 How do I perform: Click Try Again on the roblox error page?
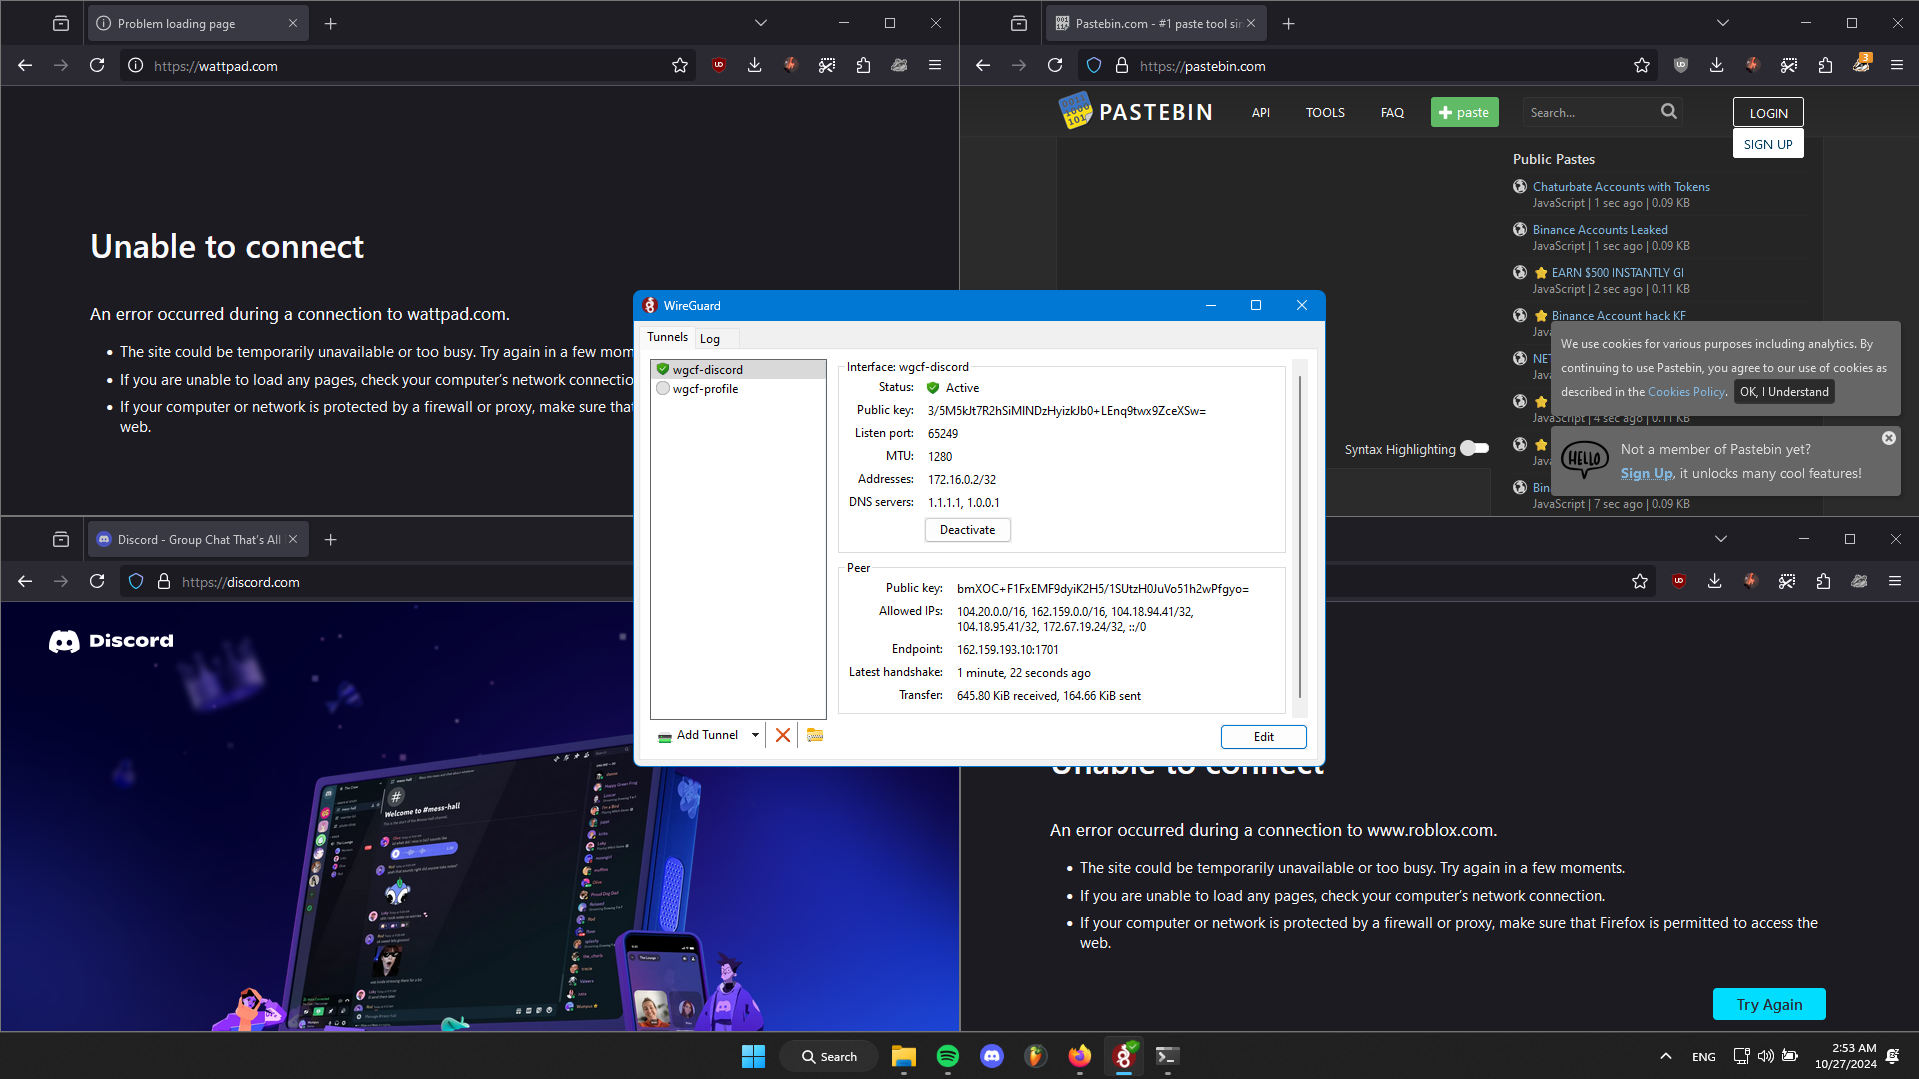point(1768,1004)
